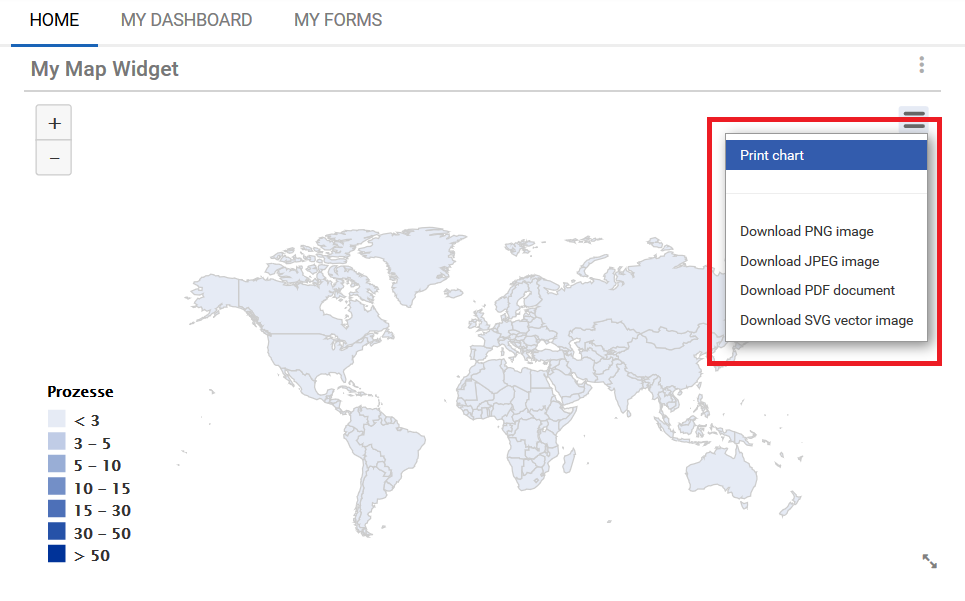Choose Download PNG image

[806, 231]
